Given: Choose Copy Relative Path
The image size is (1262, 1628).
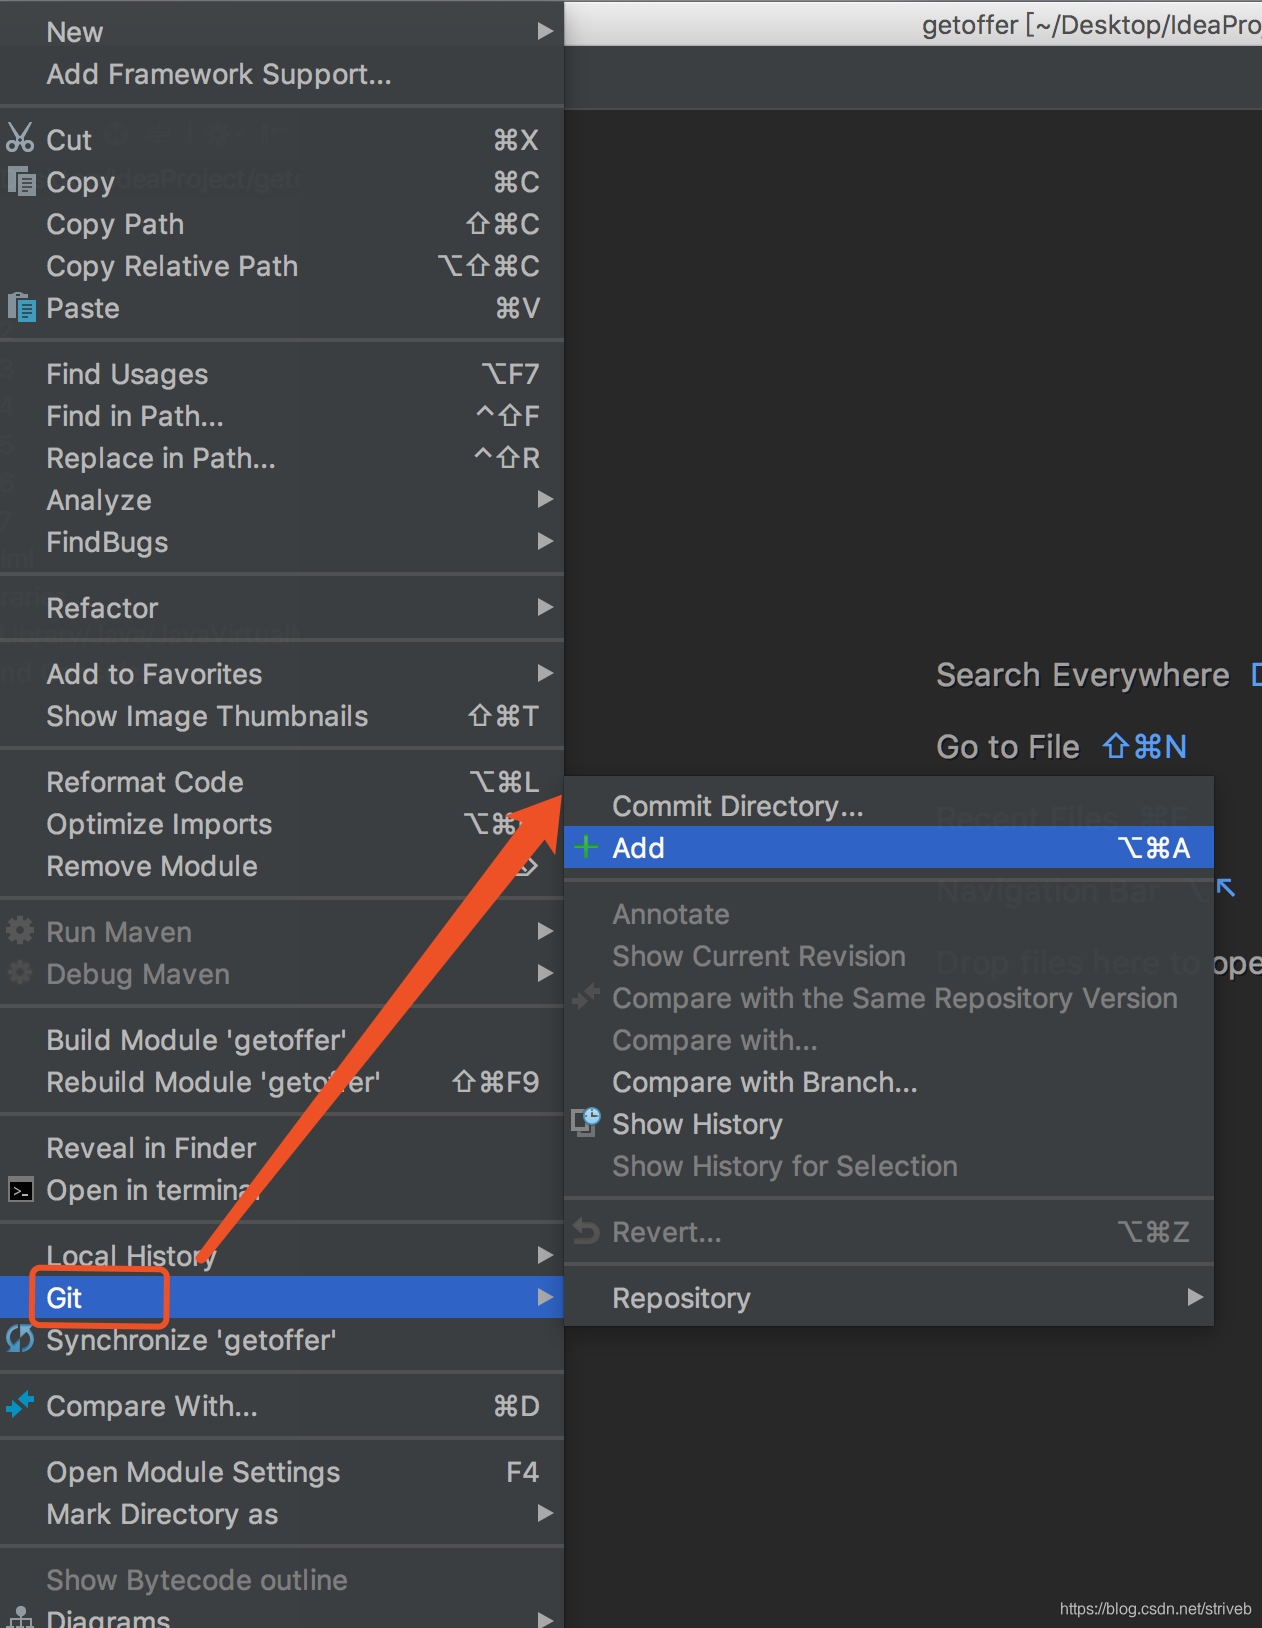Looking at the screenshot, I should 282,266.
